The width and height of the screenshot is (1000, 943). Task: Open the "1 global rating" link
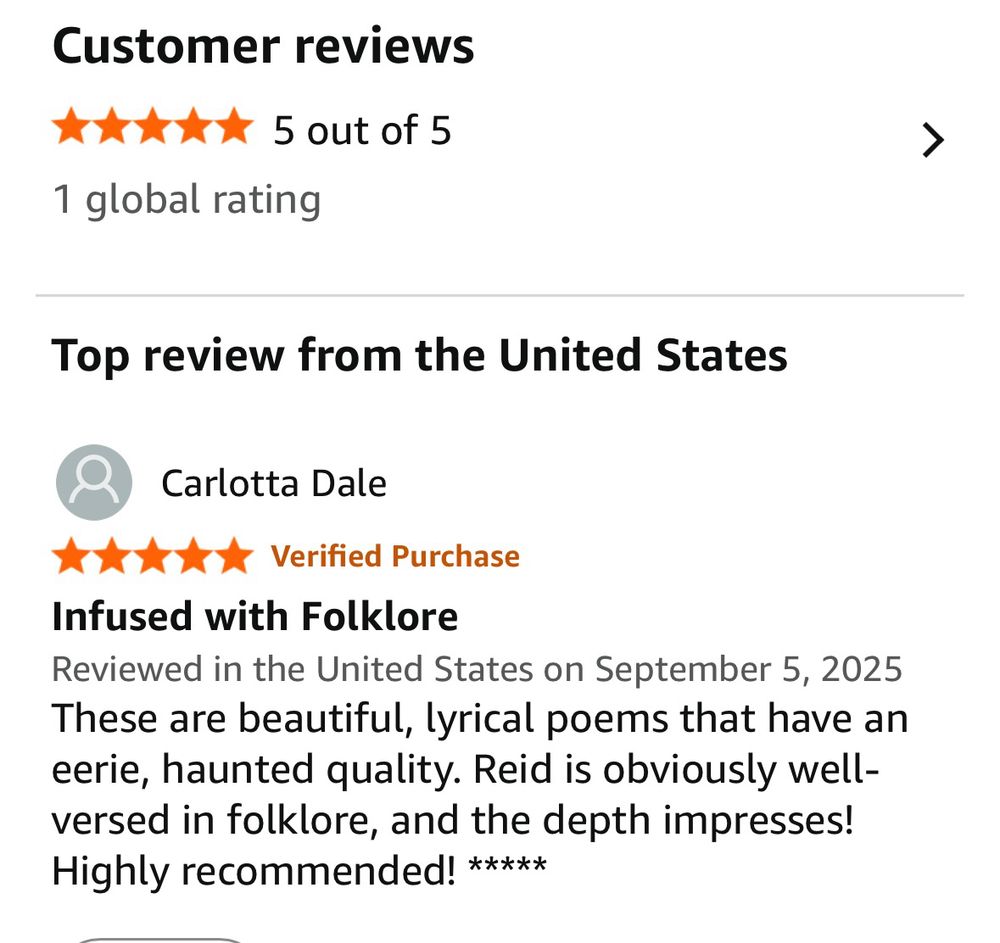(186, 199)
